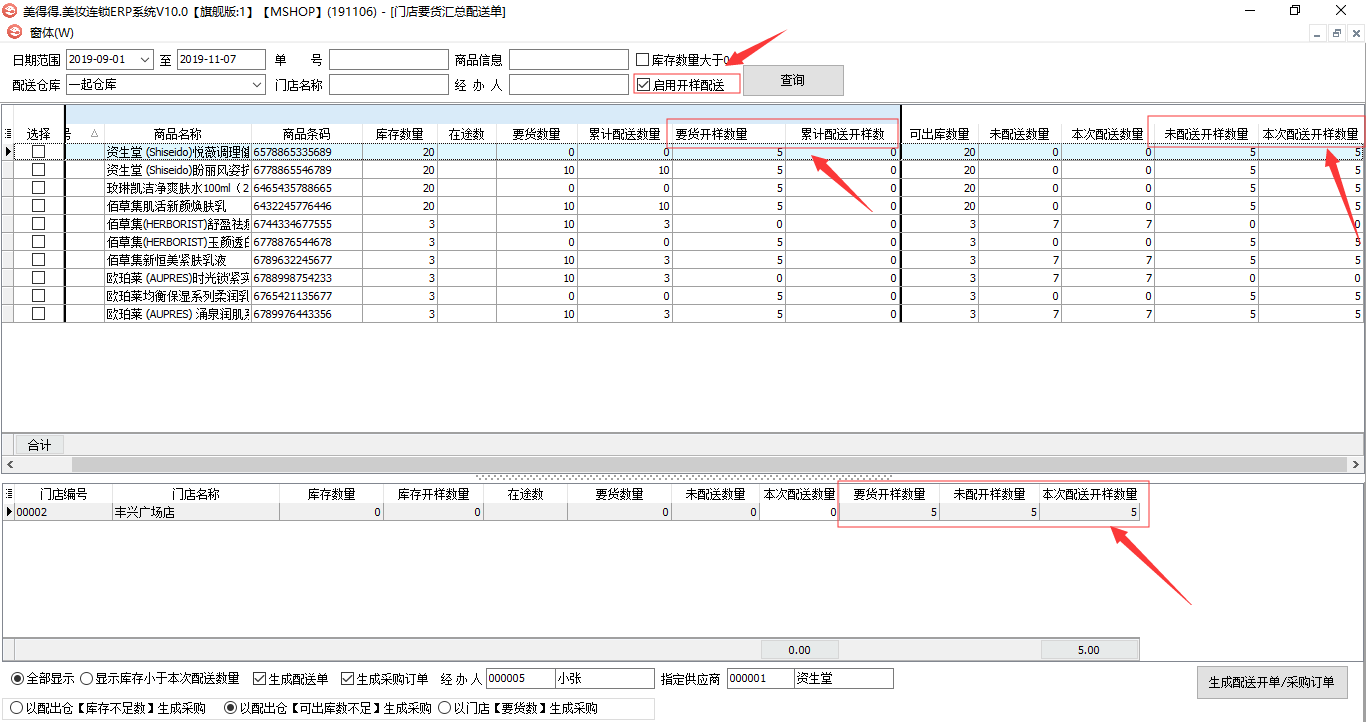Click grid corner selector icon in bottom table
The width and height of the screenshot is (1366, 722).
click(8, 494)
